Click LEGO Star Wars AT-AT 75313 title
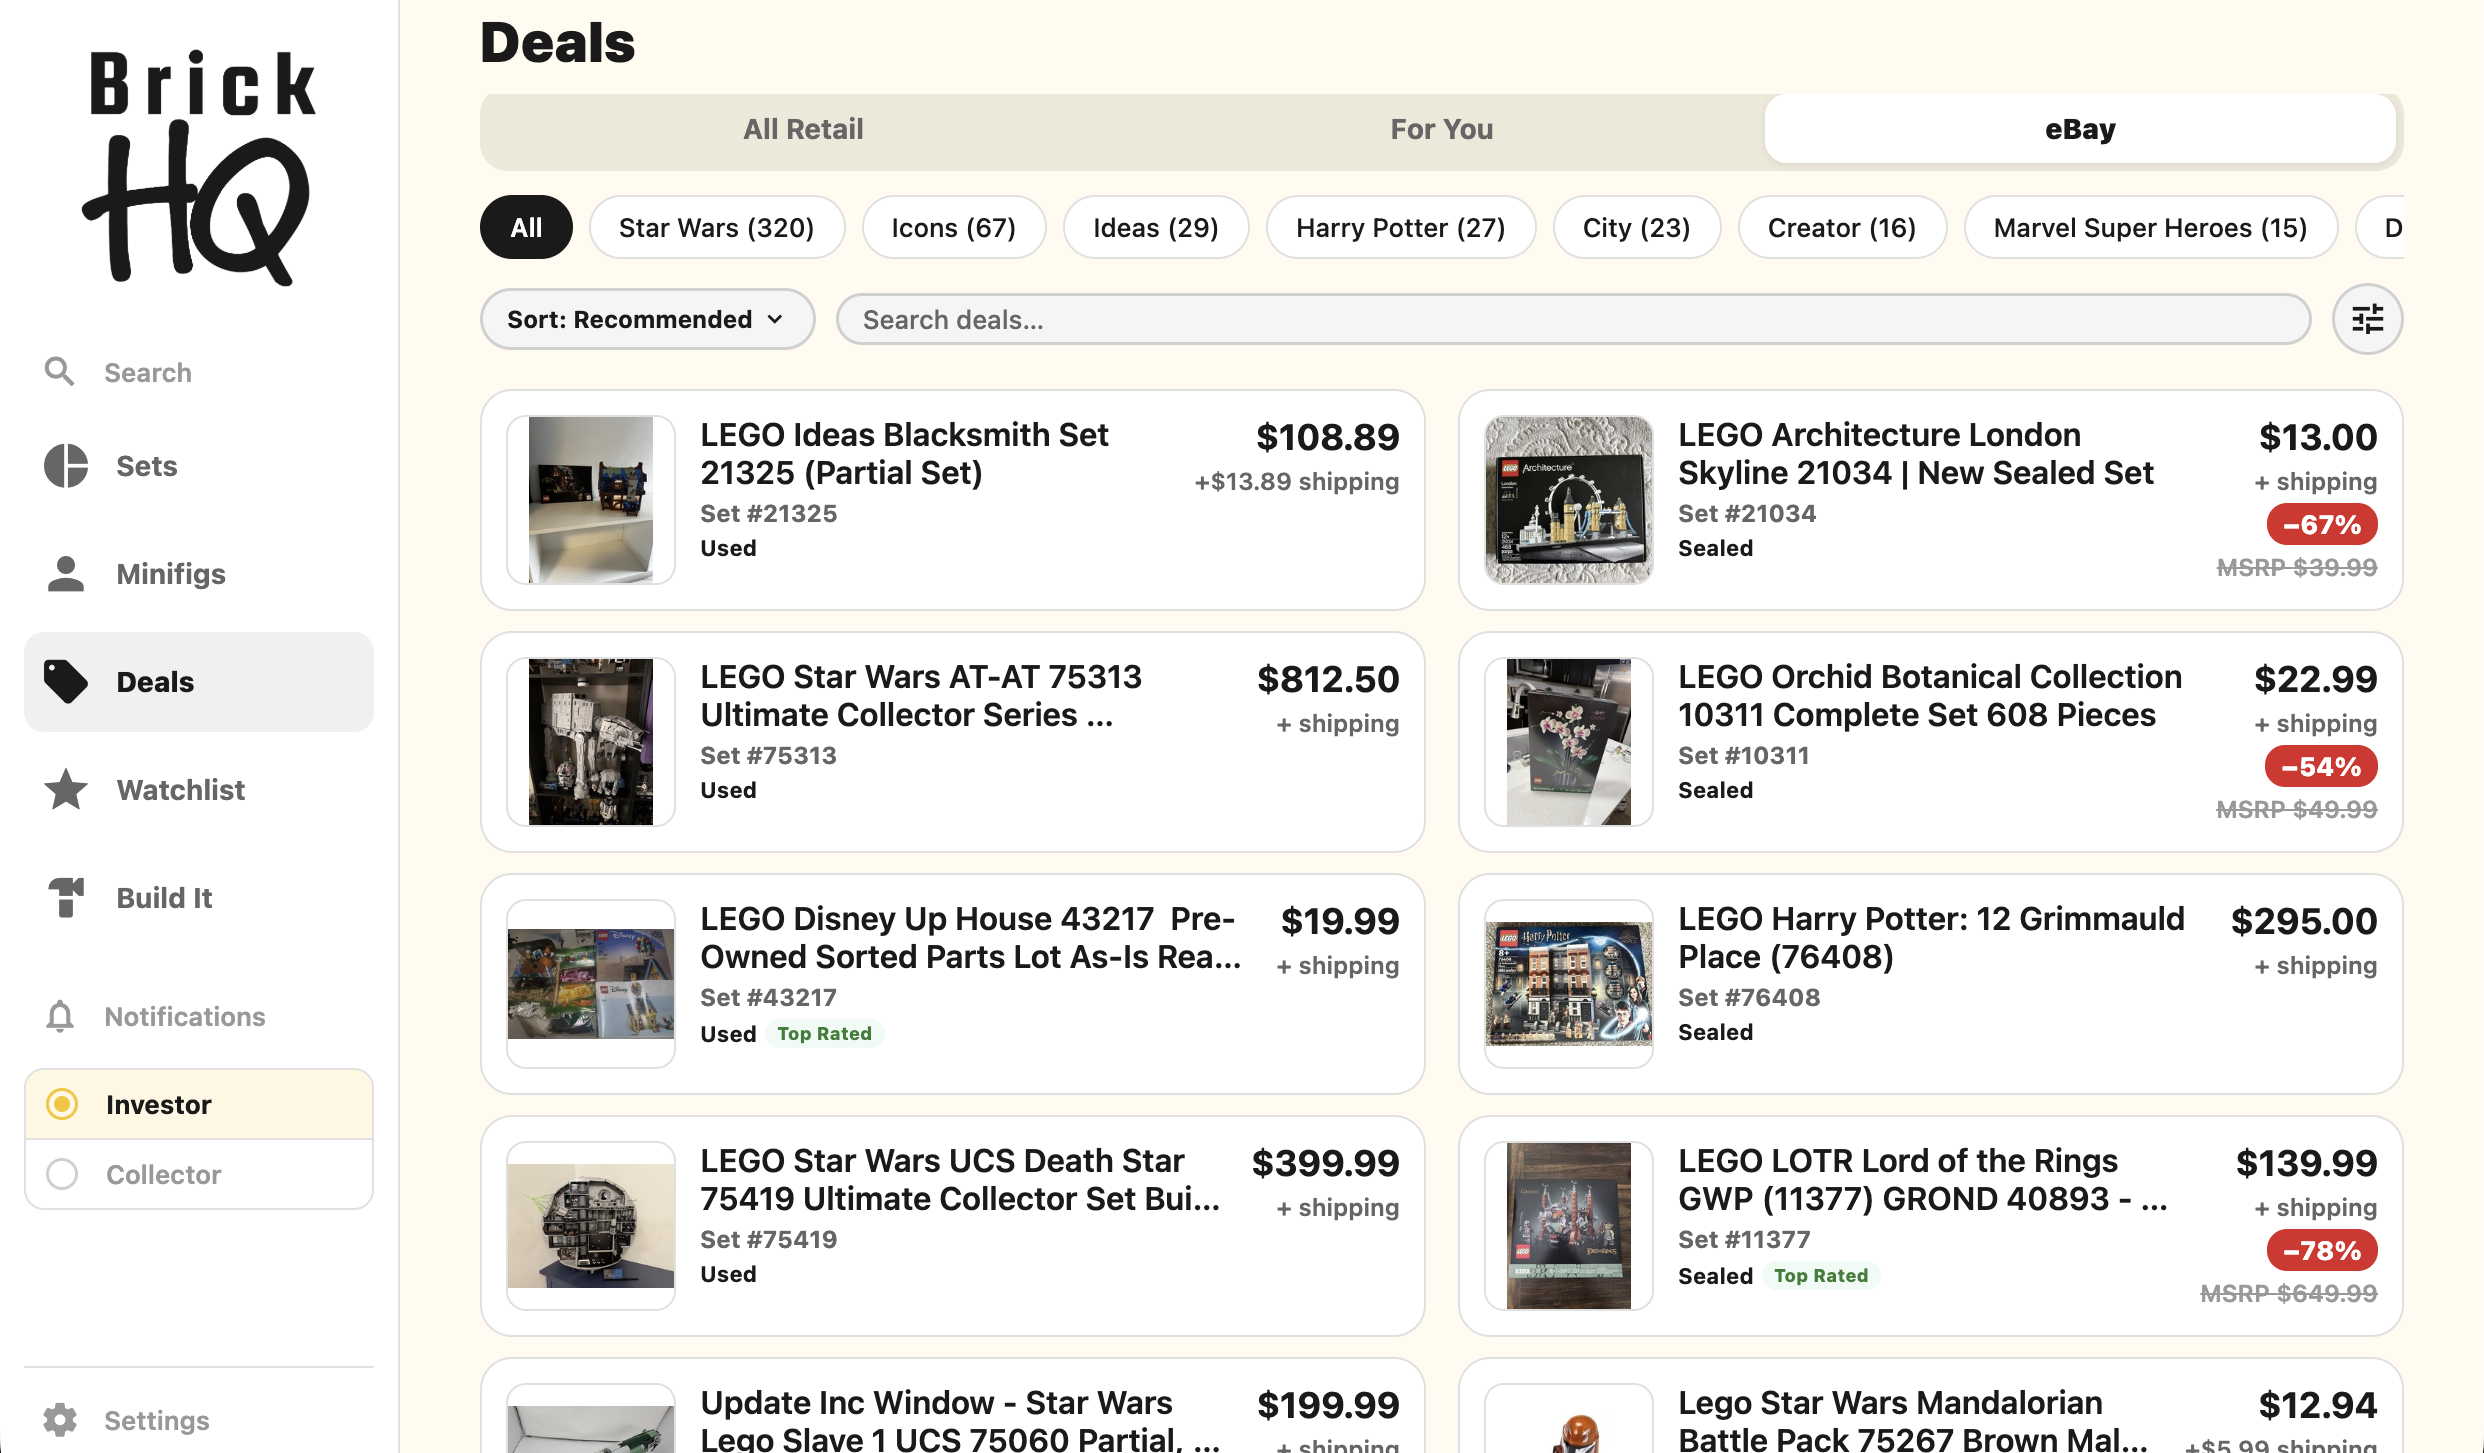Image resolution: width=2484 pixels, height=1453 pixels. click(921, 696)
